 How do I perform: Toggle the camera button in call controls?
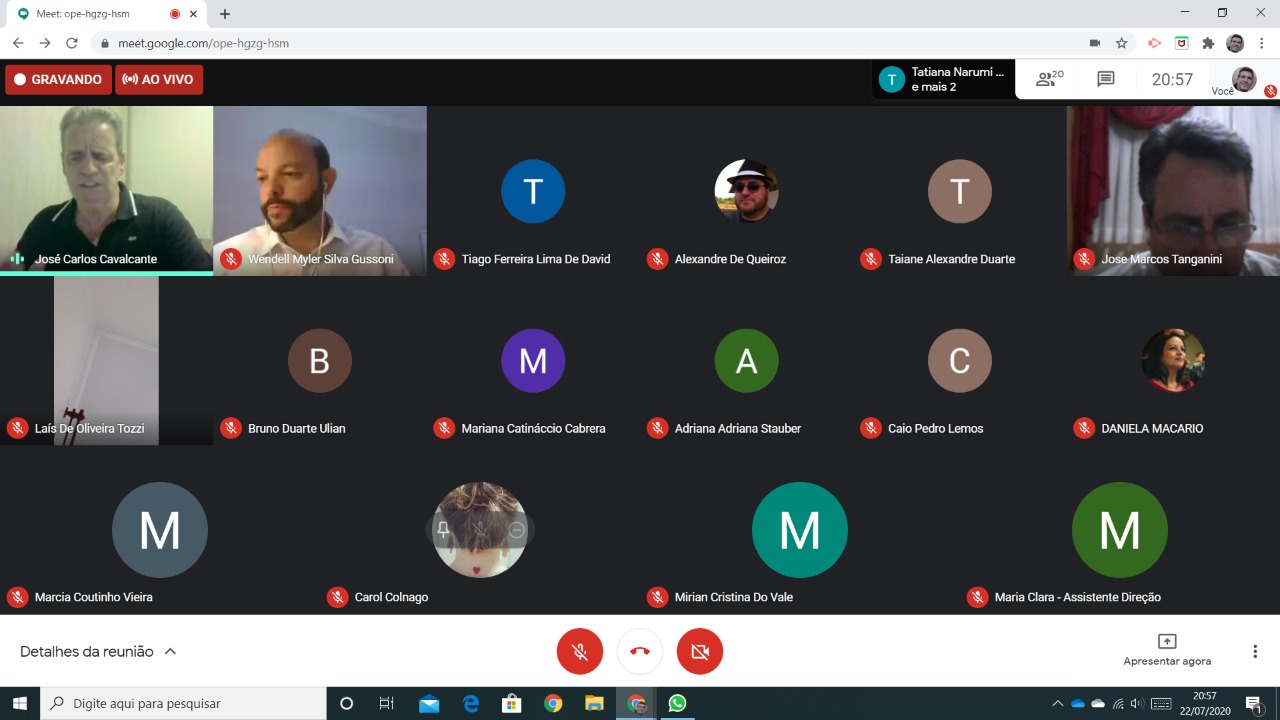pos(700,652)
